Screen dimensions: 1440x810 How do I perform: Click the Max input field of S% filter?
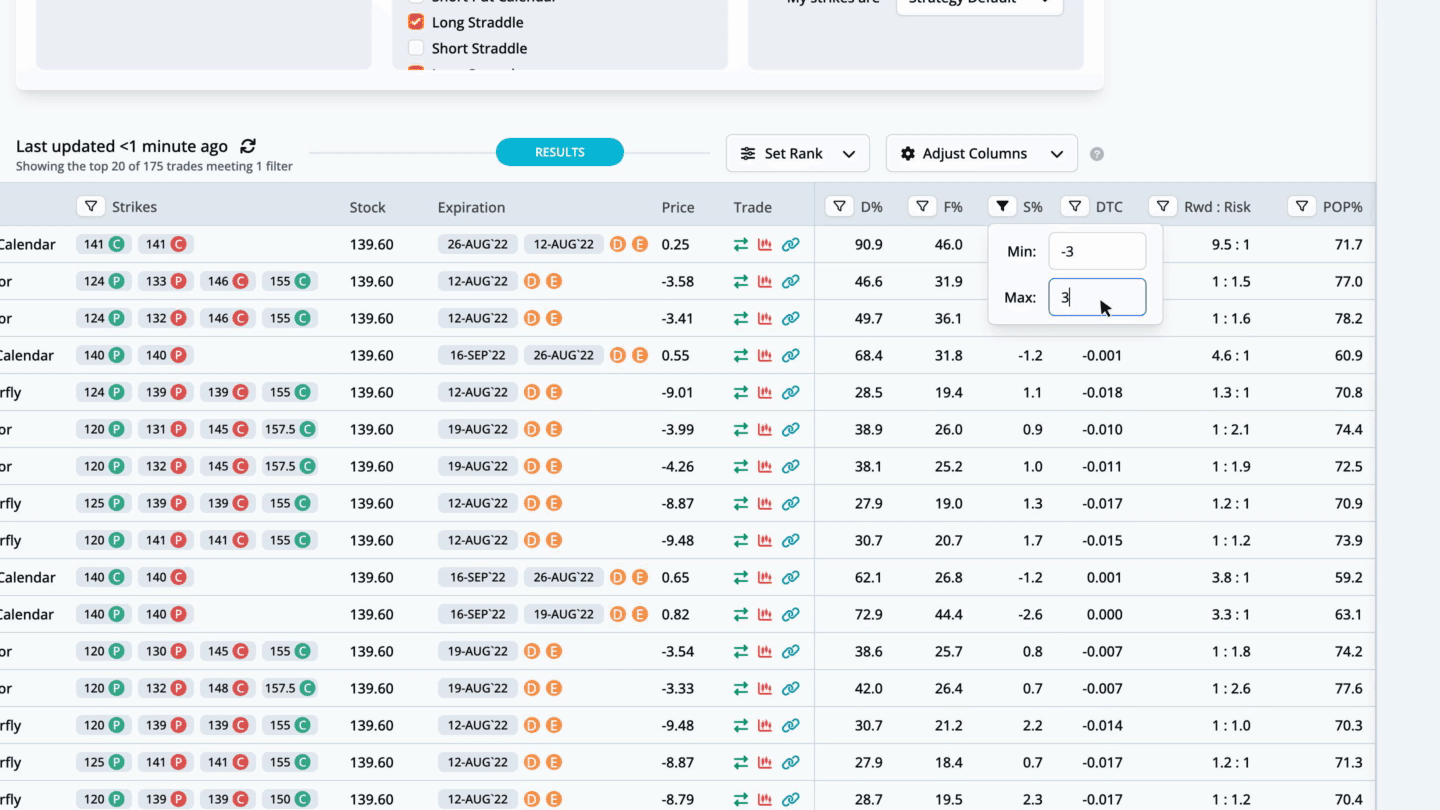click(1097, 297)
